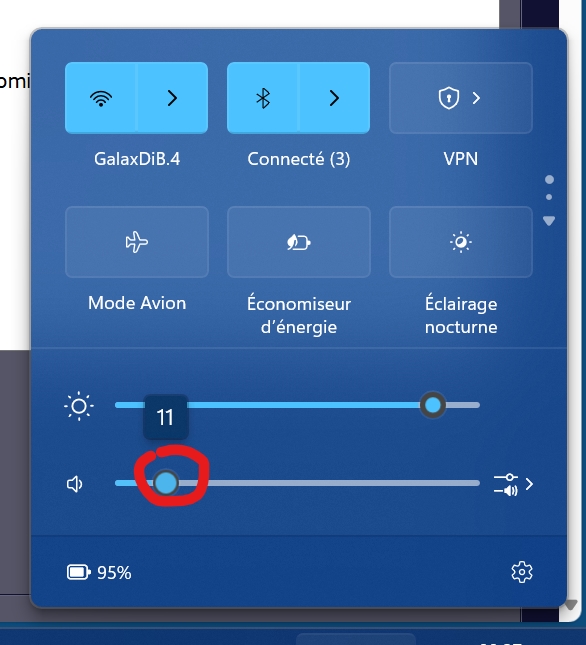Click the sun brightness icon

click(x=79, y=406)
